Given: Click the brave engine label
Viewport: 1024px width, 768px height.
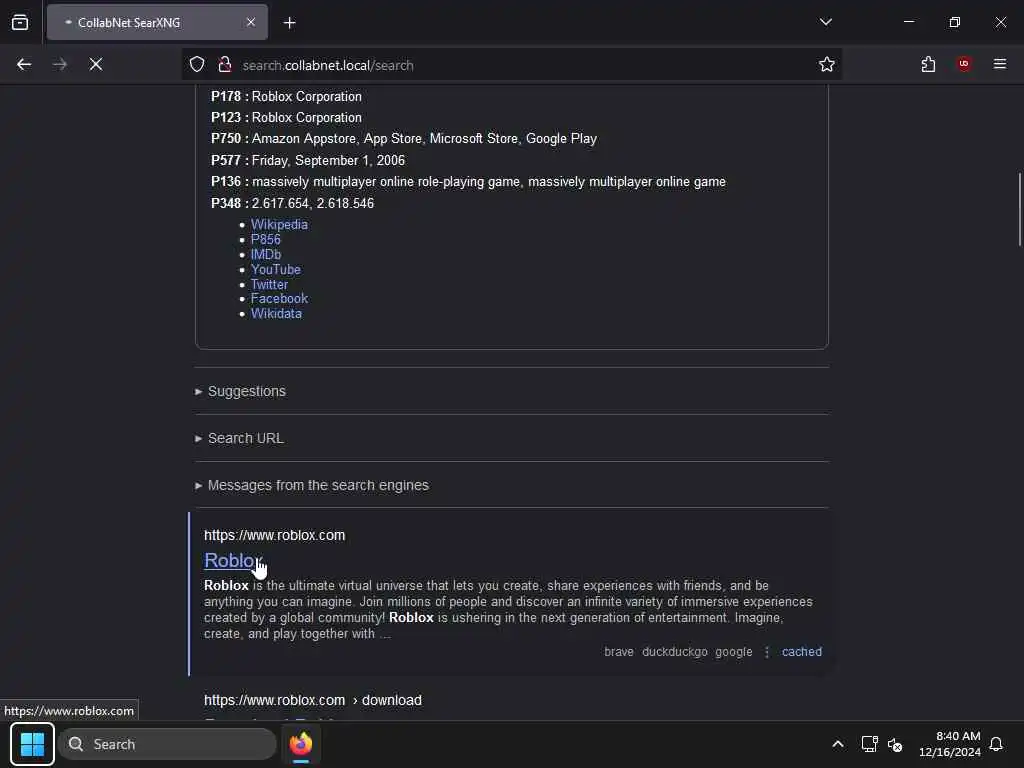Looking at the screenshot, I should click(x=618, y=652).
